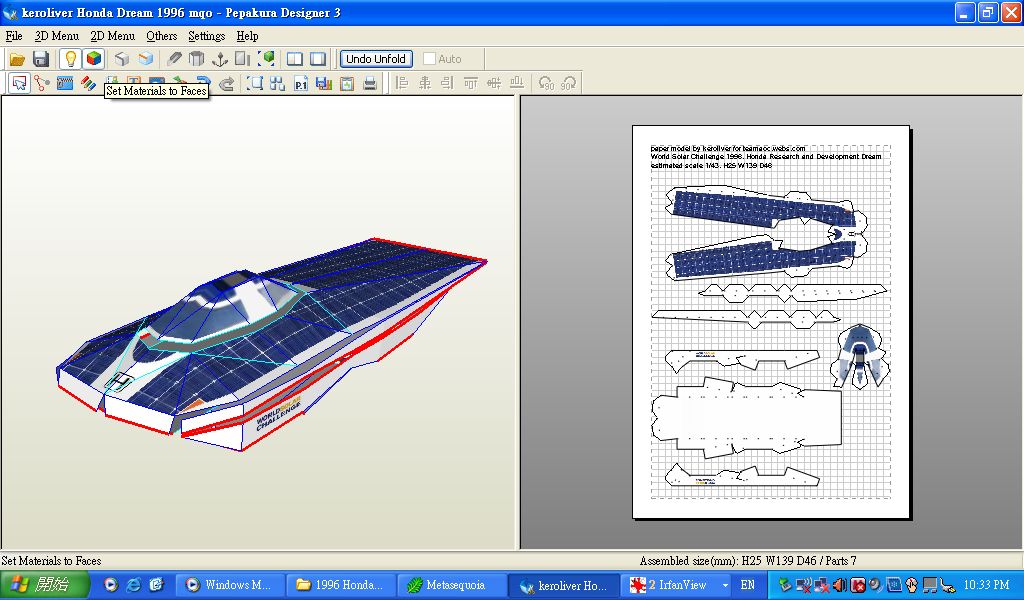
Task: Click the floppy disk with colors export icon
Action: click(x=323, y=83)
